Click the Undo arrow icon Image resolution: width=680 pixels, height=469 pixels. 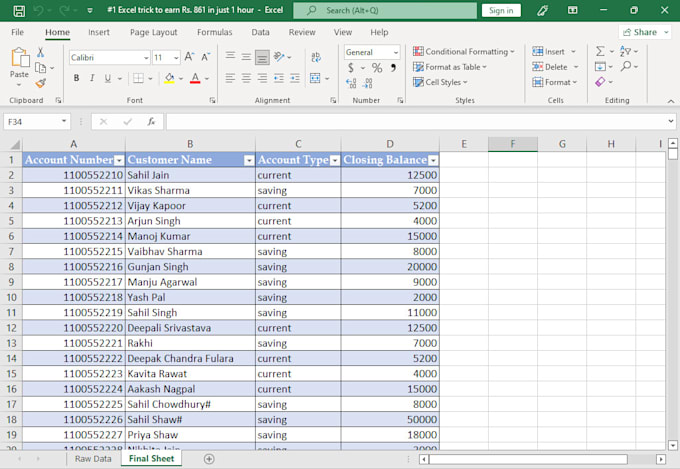38,10
